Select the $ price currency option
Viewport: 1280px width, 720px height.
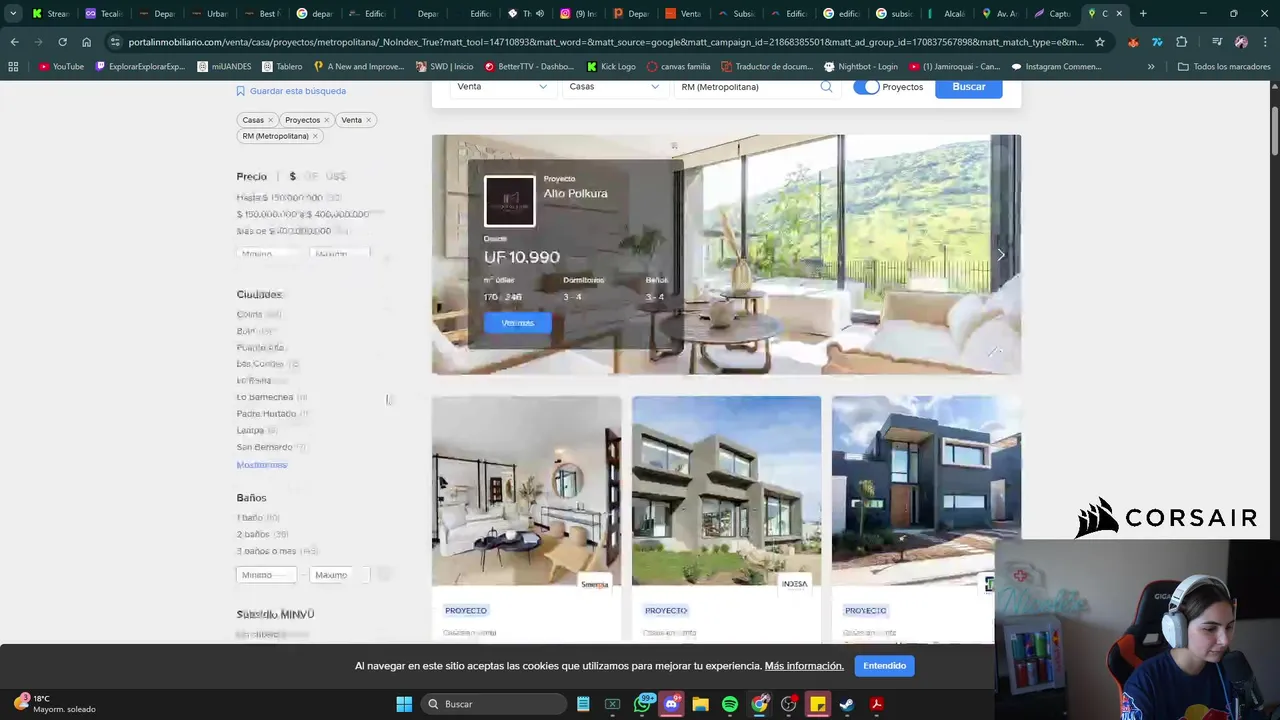click(292, 176)
